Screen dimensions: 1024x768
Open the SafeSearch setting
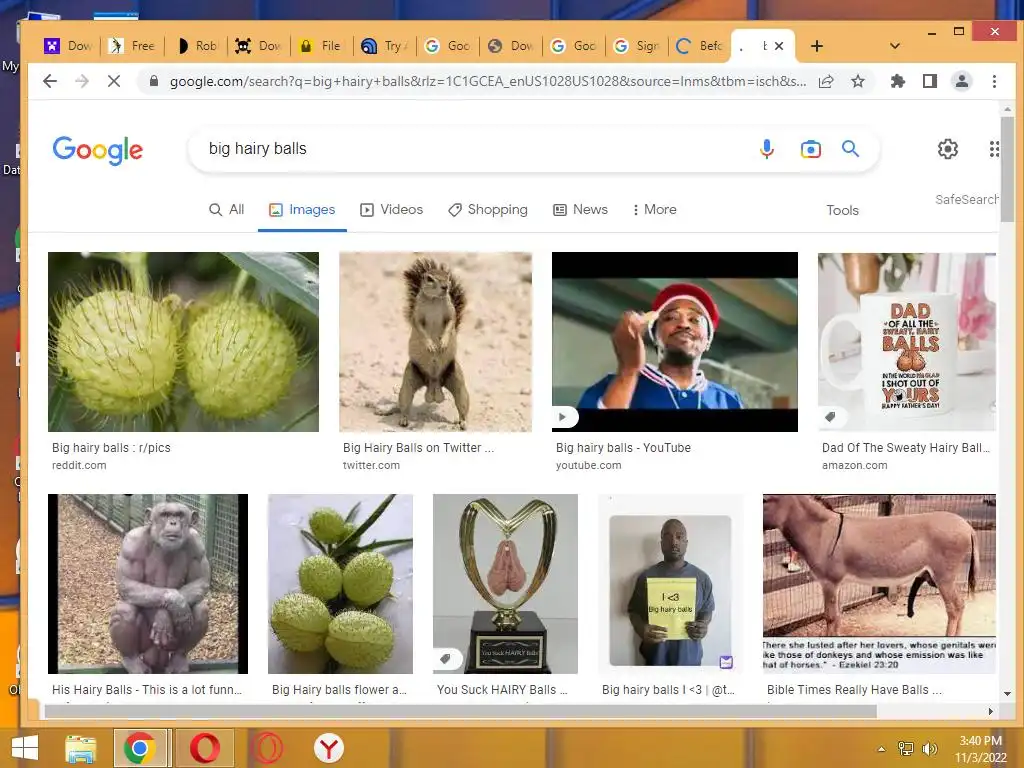(x=967, y=199)
